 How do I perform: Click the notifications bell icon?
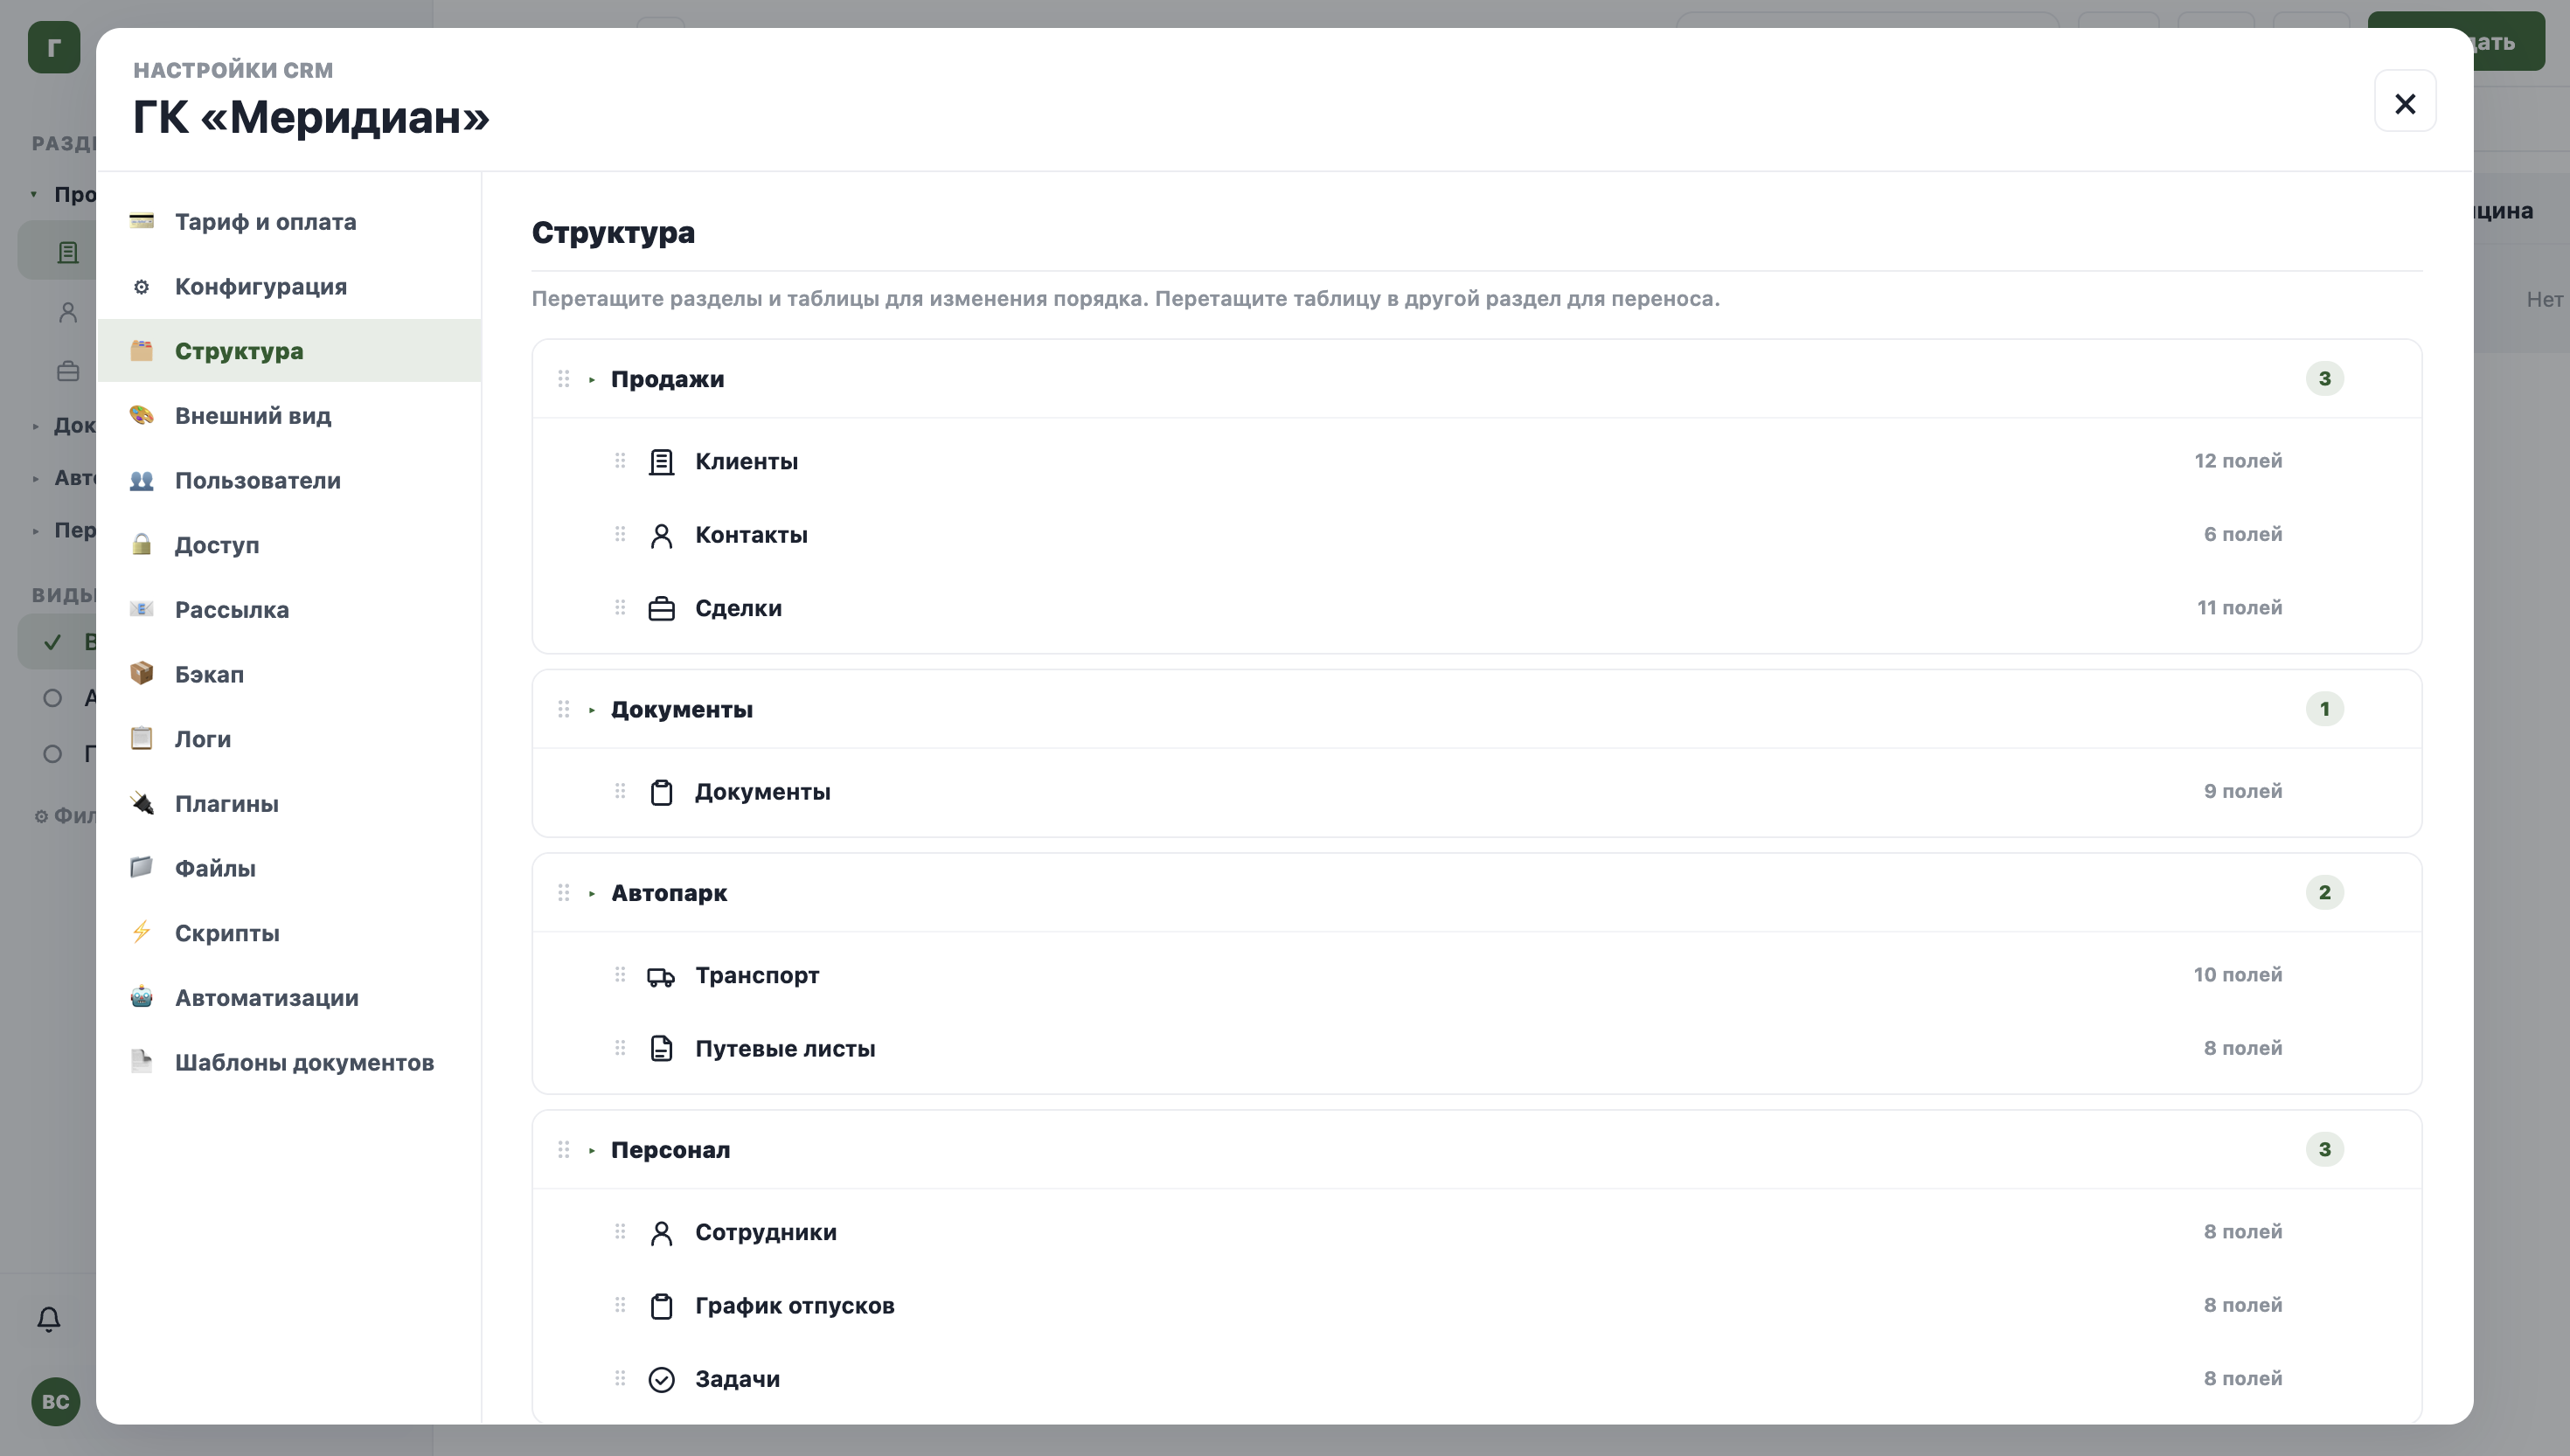click(x=49, y=1320)
